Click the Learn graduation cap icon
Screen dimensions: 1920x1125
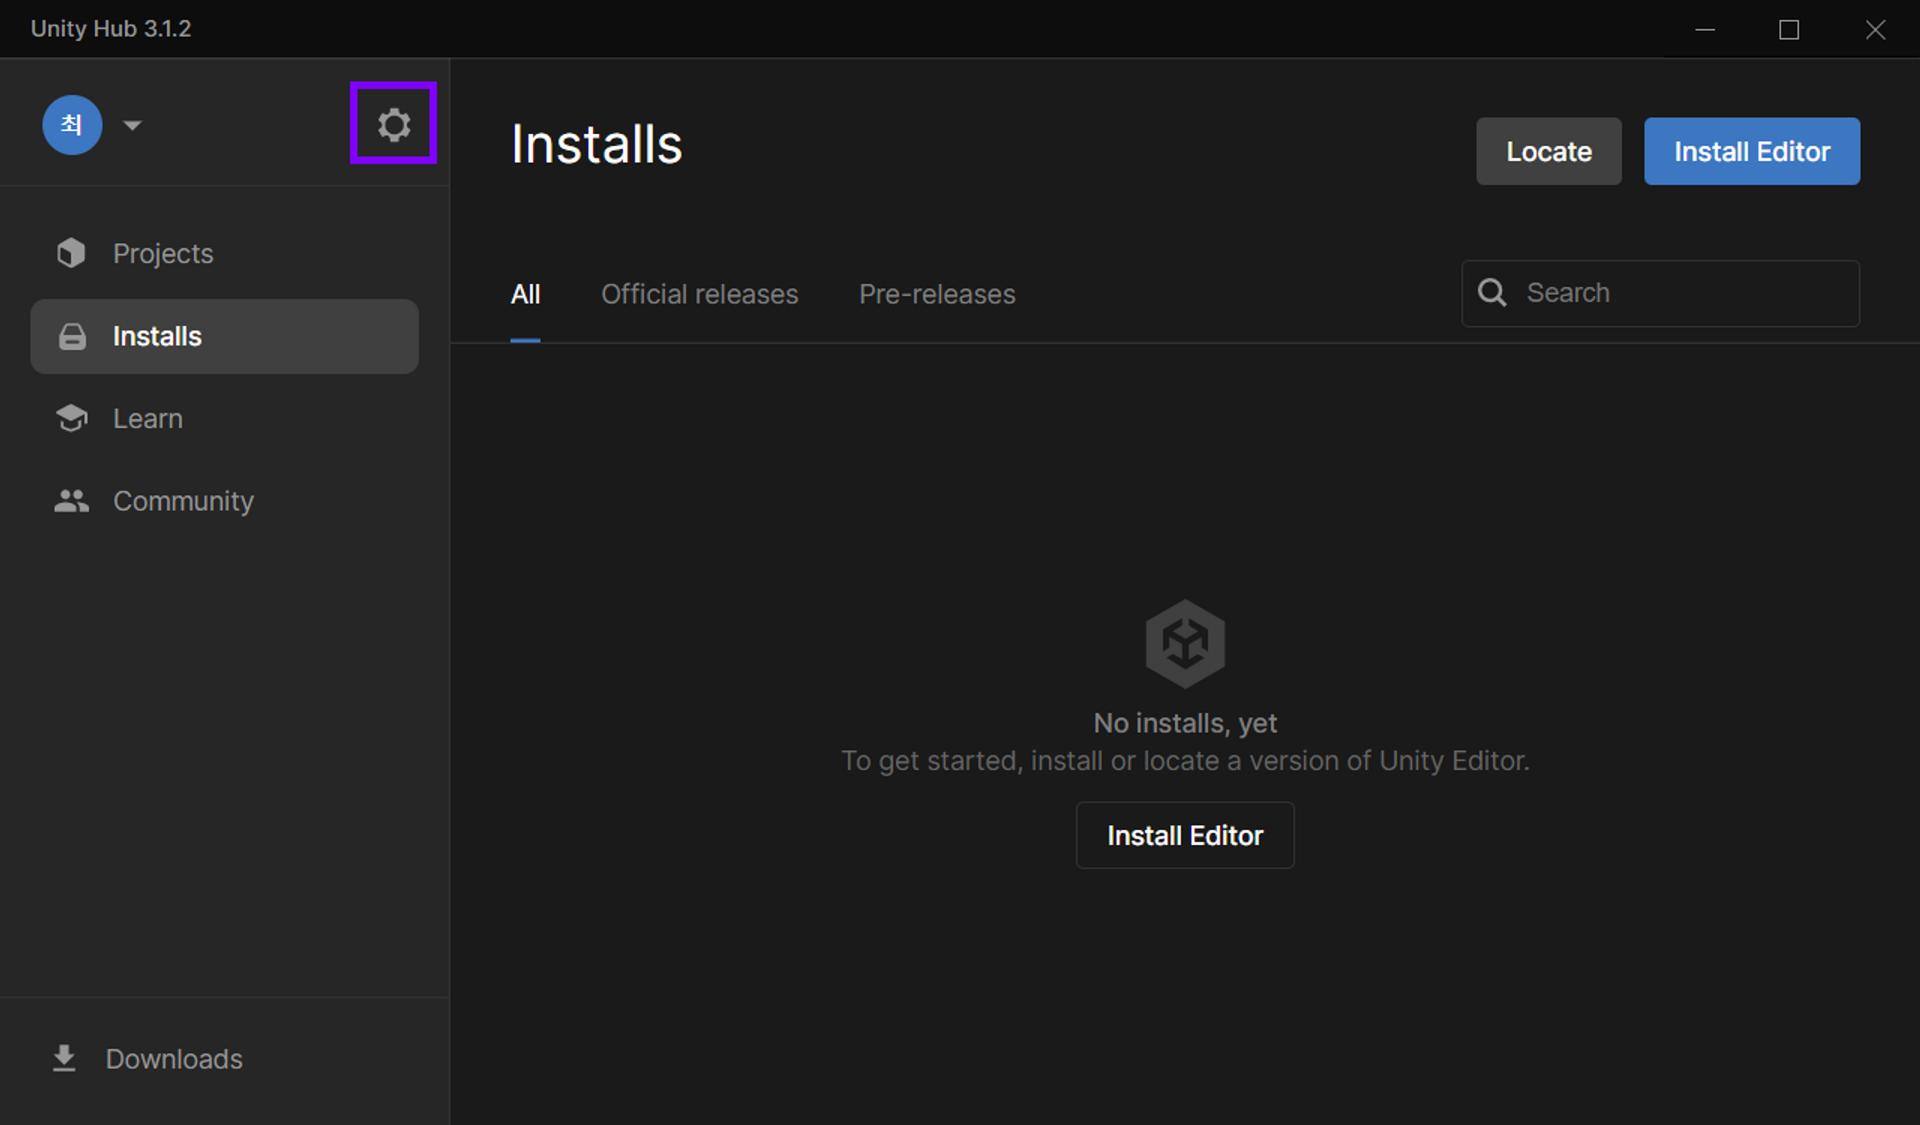coord(72,418)
